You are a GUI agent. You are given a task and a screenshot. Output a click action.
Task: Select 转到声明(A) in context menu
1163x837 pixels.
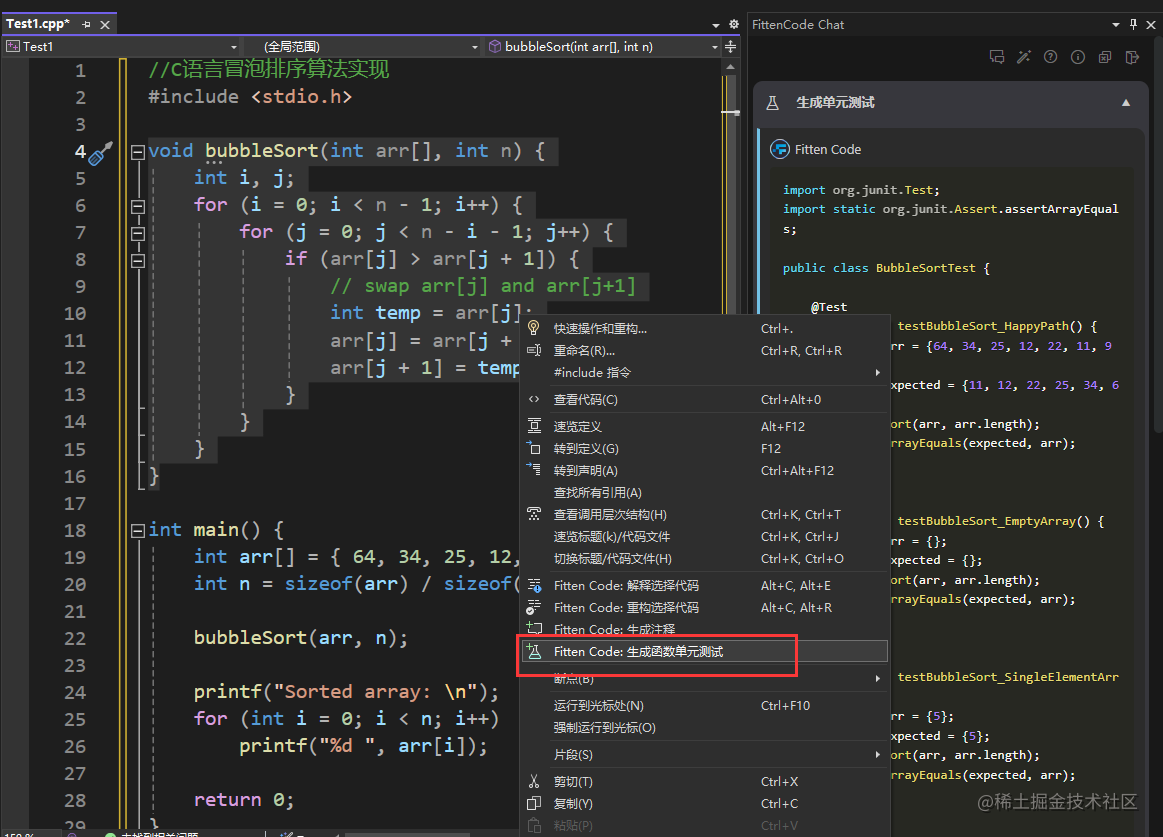coord(705,470)
